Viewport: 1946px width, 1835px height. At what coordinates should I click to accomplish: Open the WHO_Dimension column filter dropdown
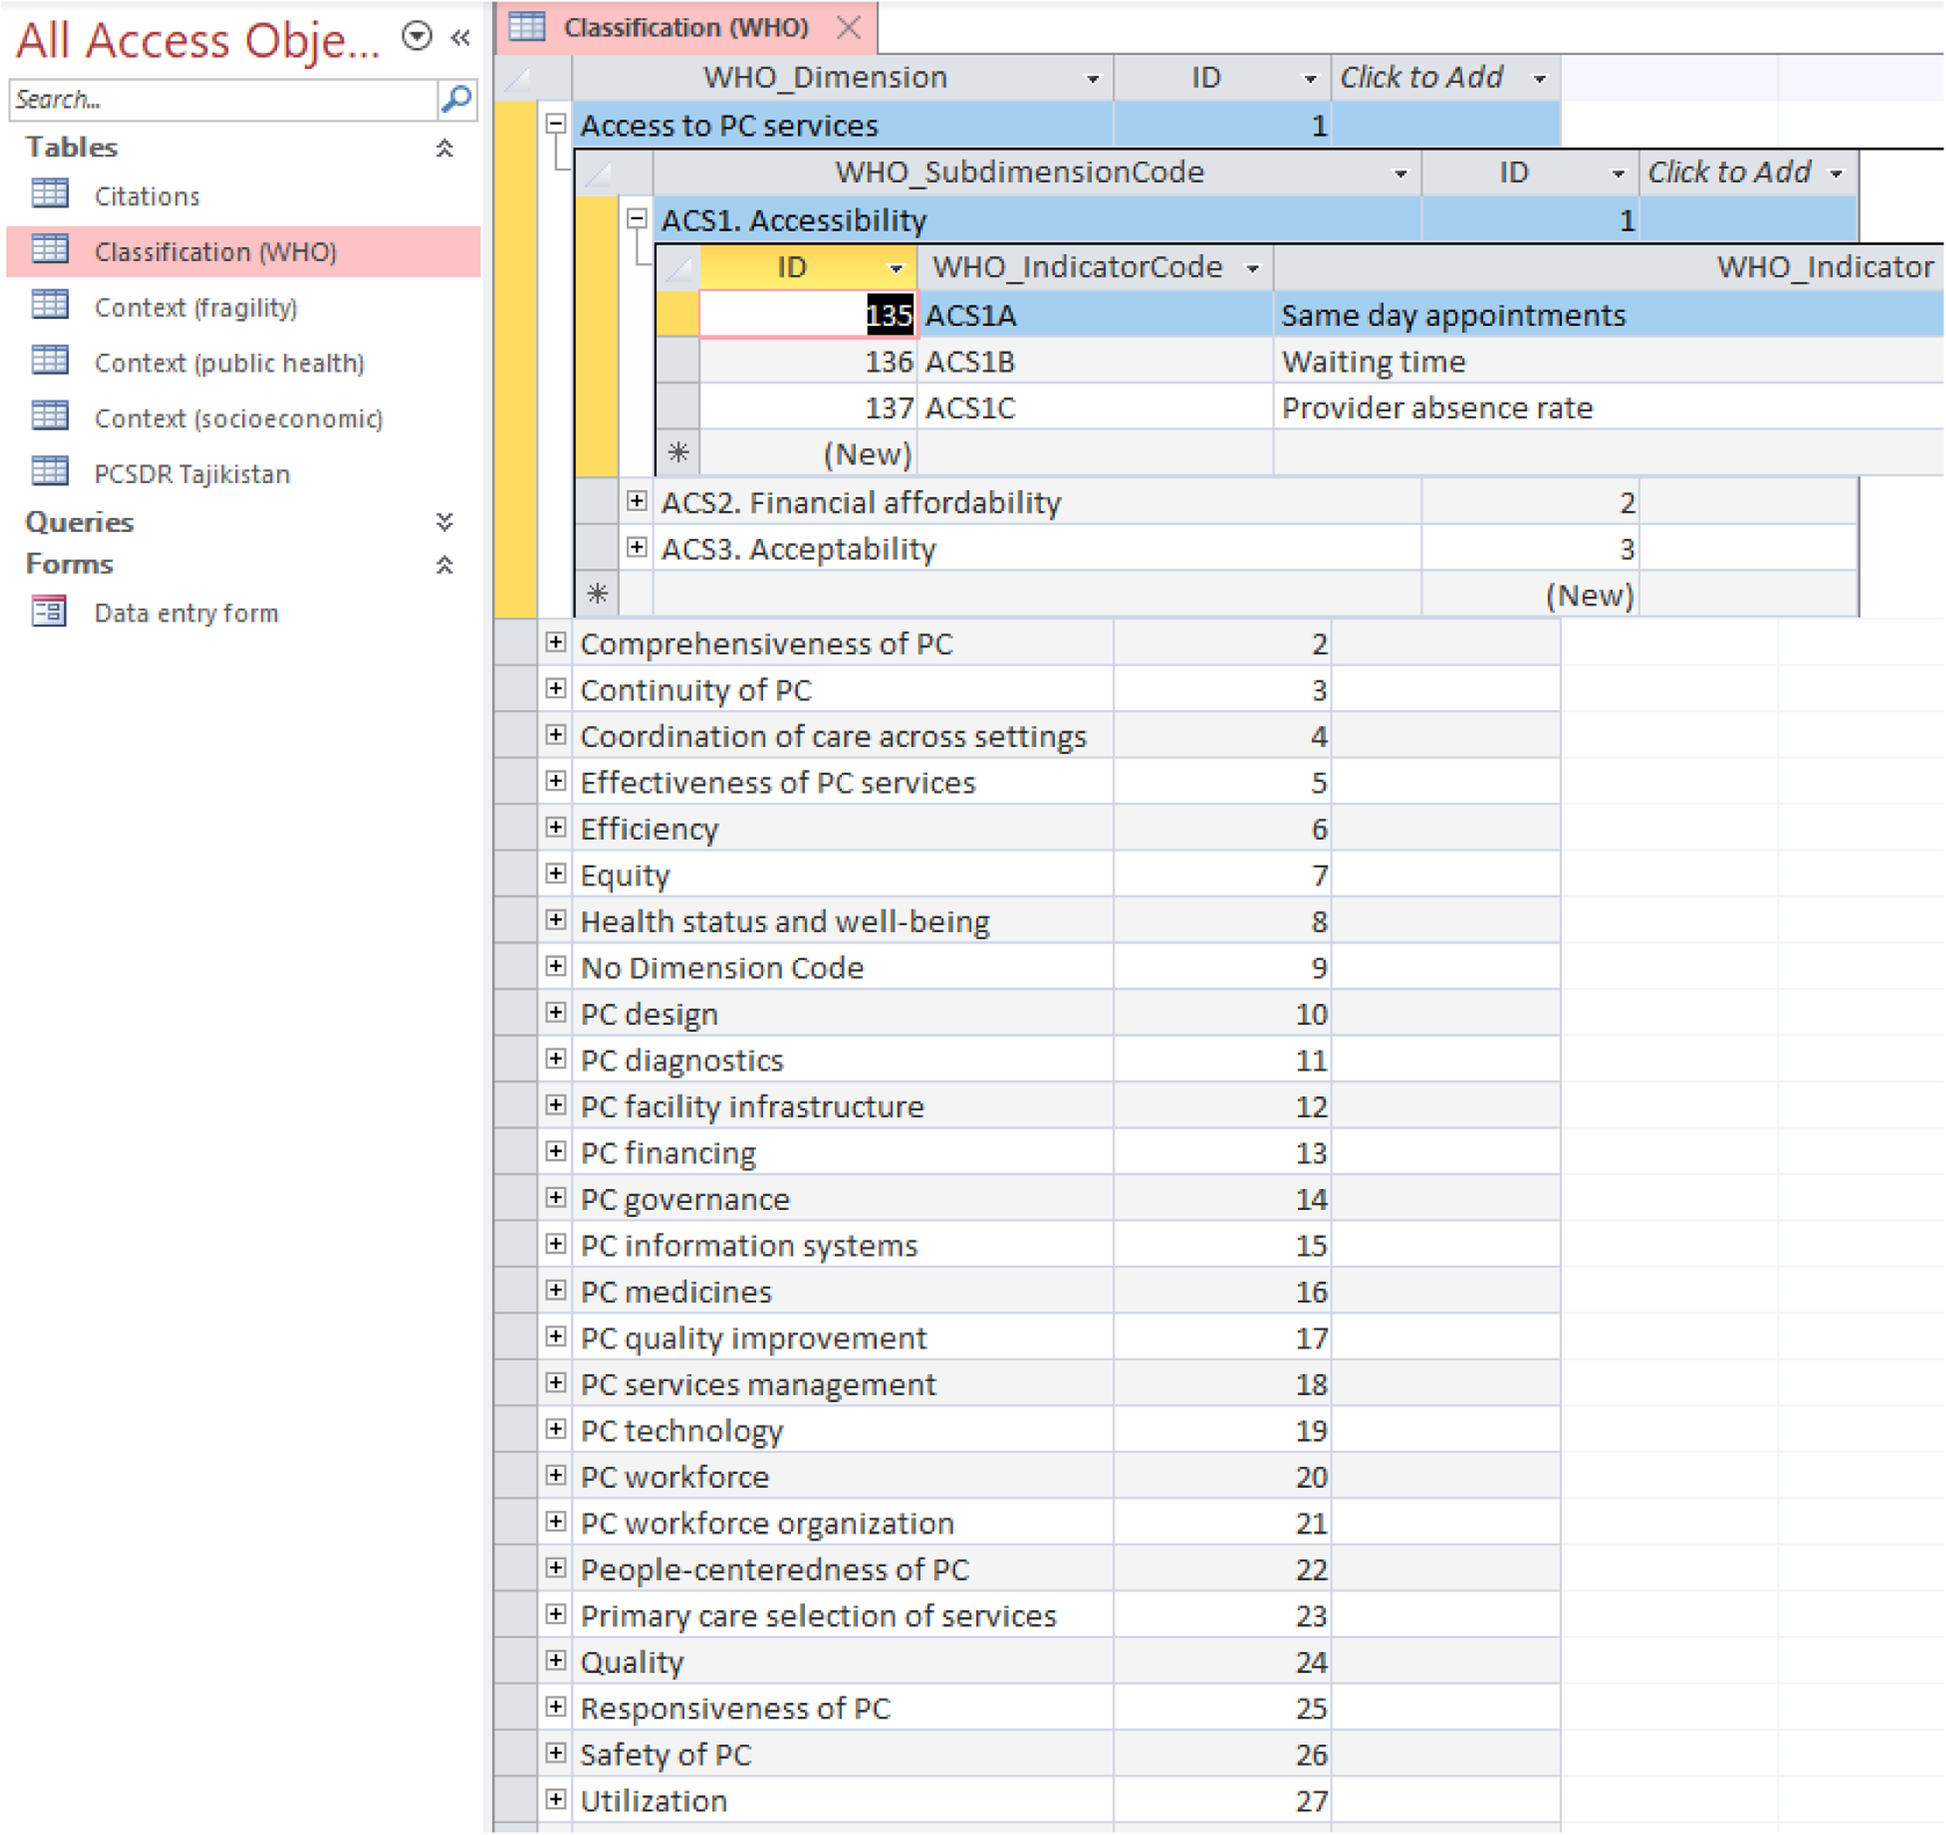point(1092,78)
